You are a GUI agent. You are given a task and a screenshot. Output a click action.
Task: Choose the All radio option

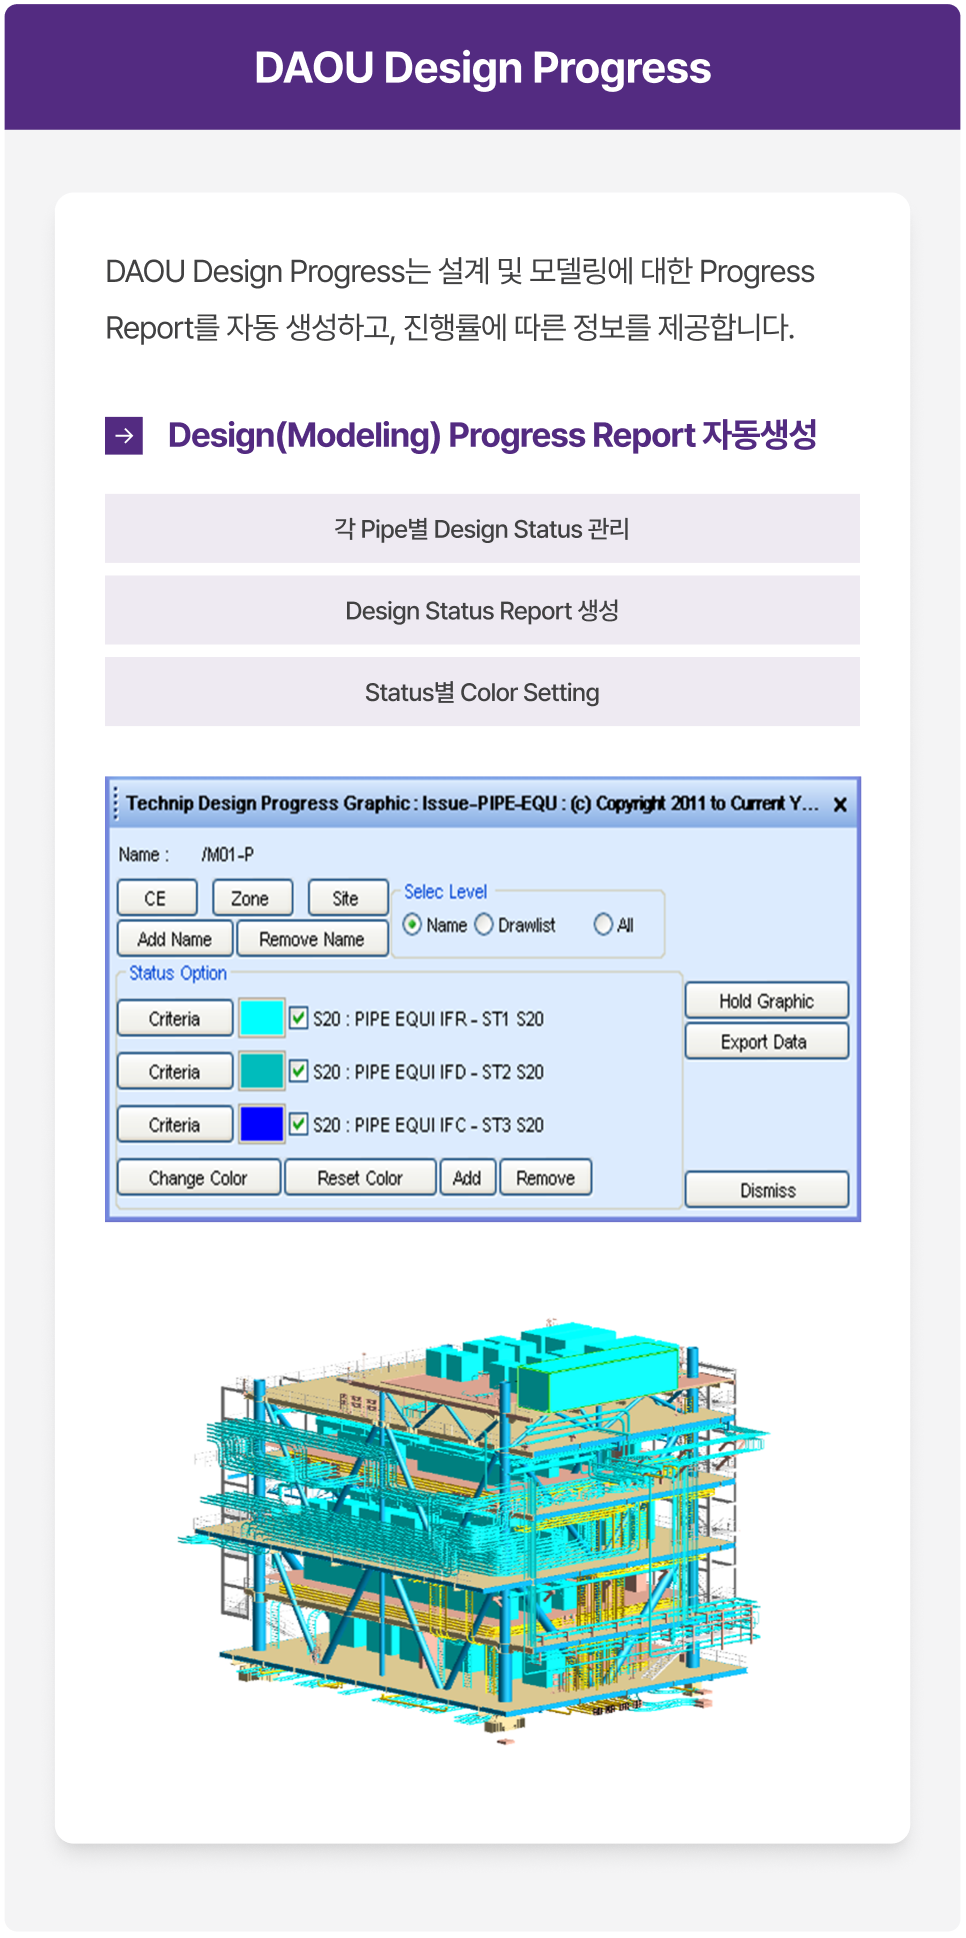pos(603,925)
